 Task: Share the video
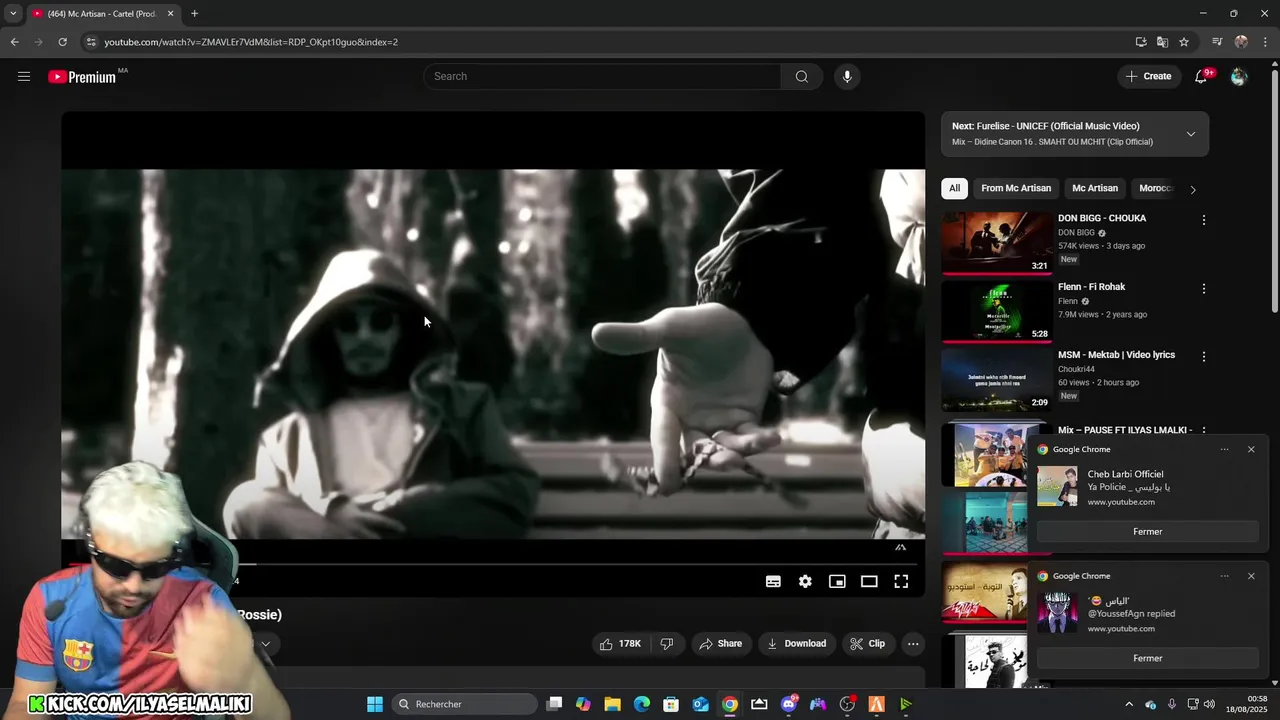pyautogui.click(x=720, y=644)
